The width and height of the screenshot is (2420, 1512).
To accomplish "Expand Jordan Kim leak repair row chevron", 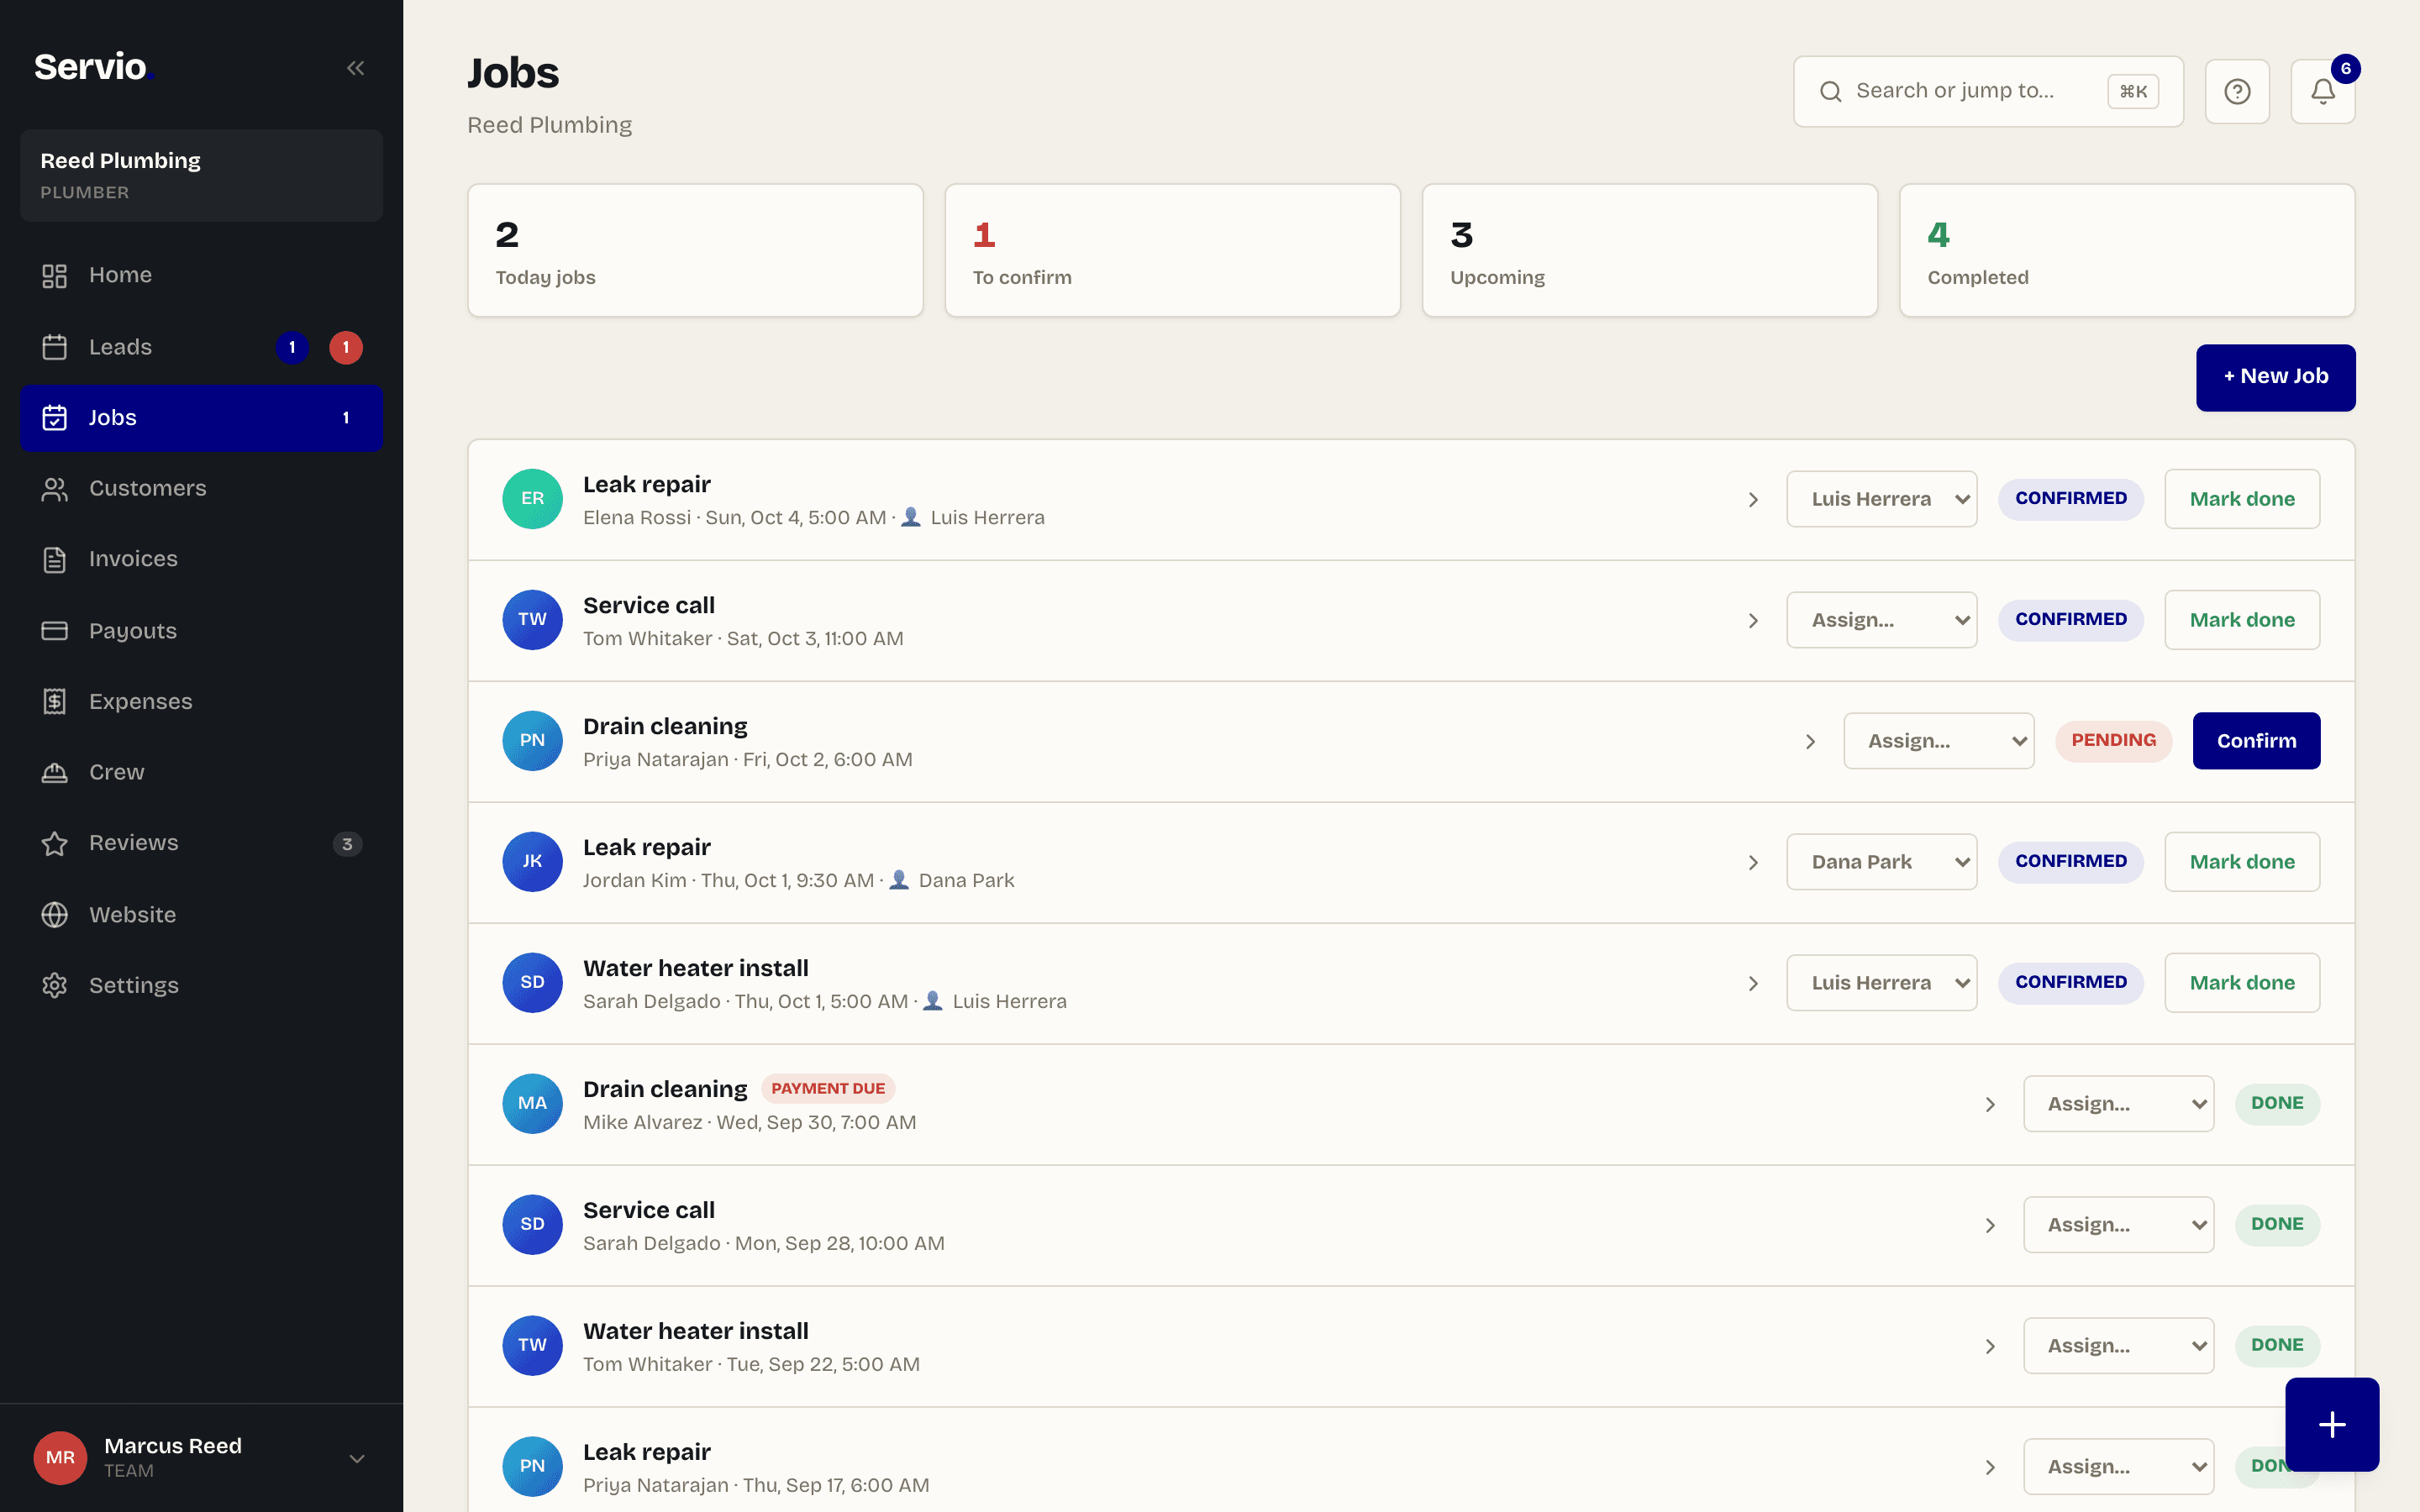I will [x=1753, y=862].
